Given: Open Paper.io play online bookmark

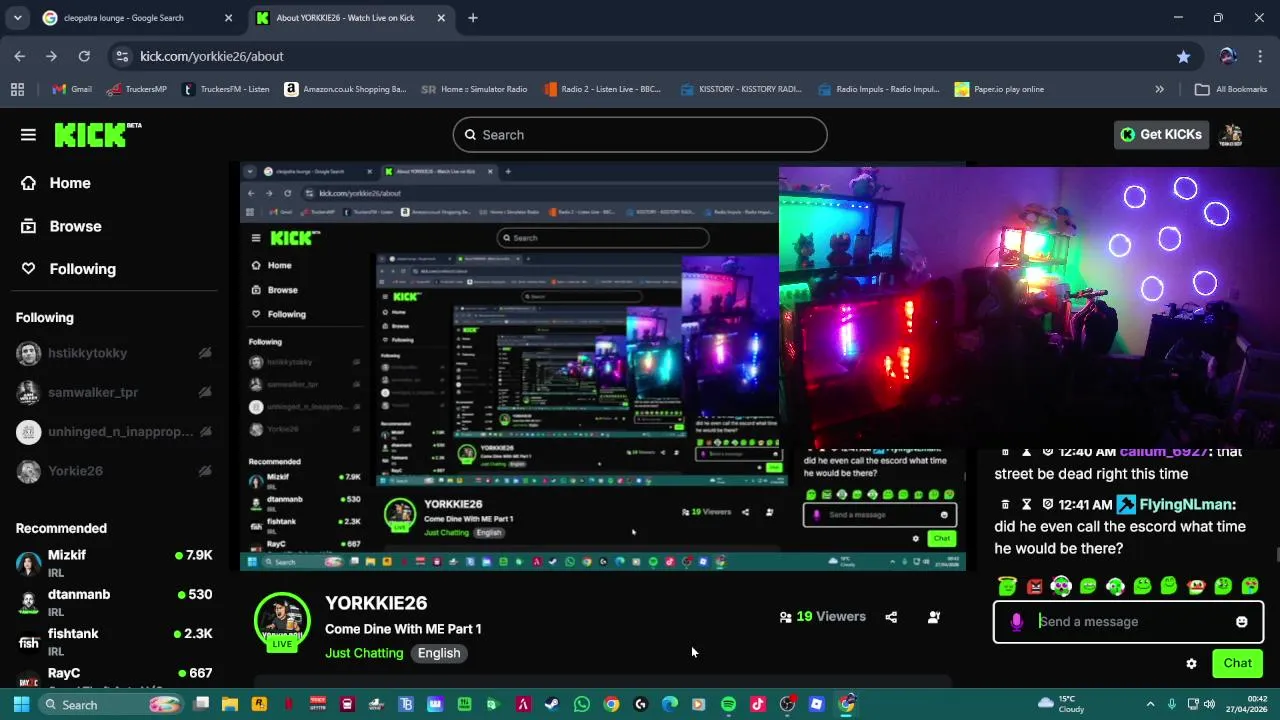Looking at the screenshot, I should [999, 89].
